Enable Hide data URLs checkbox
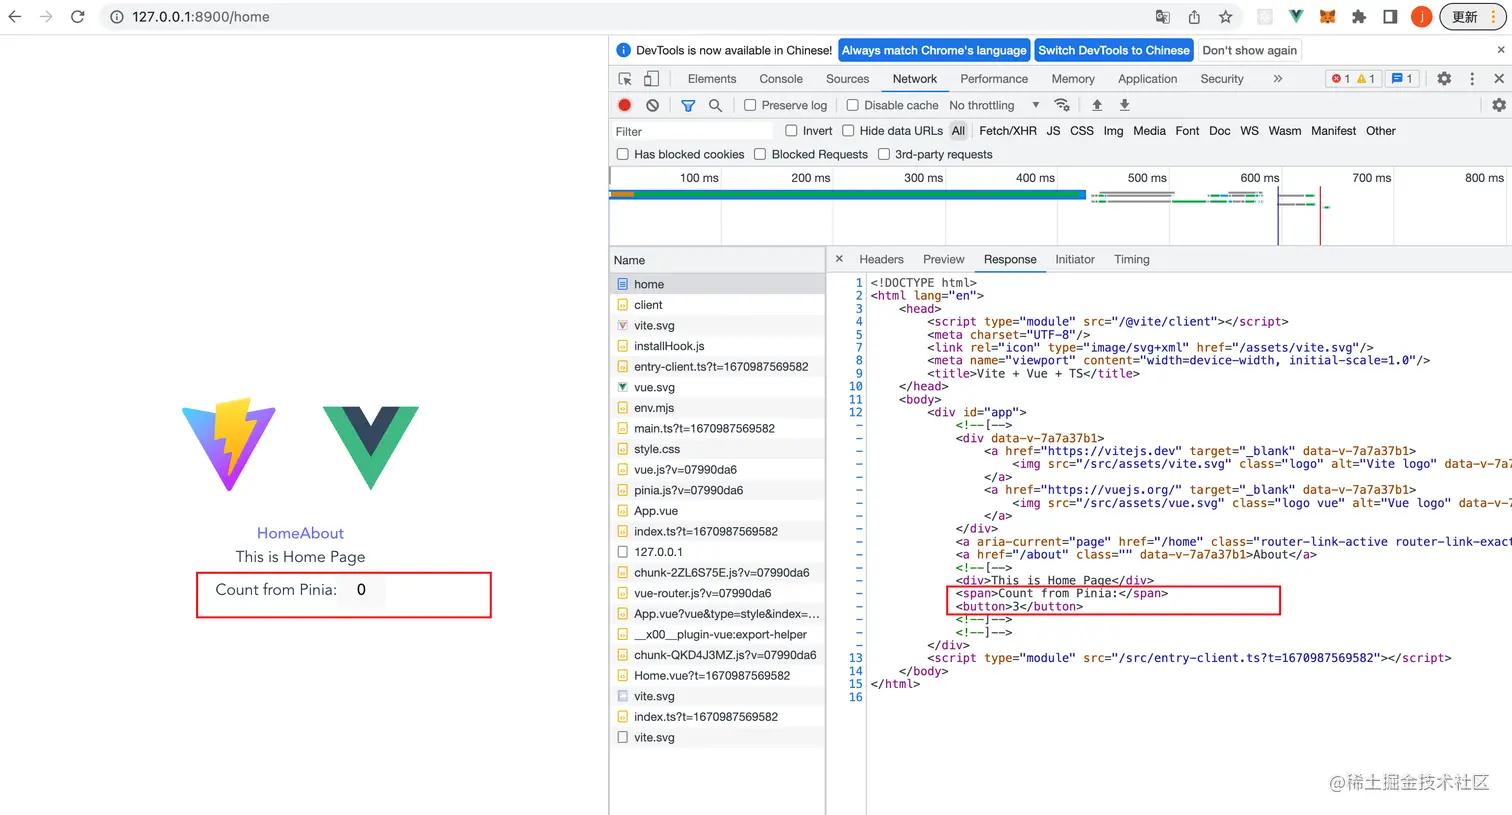This screenshot has width=1512, height=815. click(x=848, y=131)
